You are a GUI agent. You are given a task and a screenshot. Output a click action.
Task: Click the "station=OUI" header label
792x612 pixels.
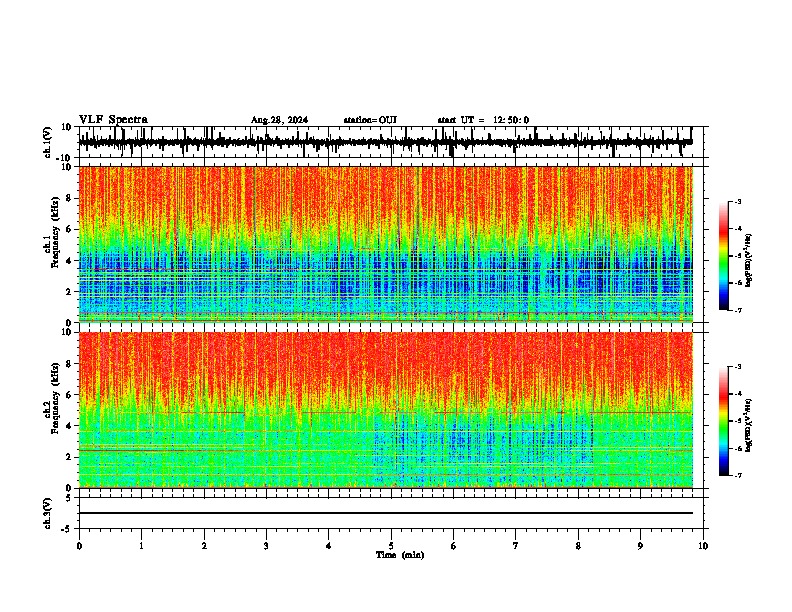pos(370,120)
